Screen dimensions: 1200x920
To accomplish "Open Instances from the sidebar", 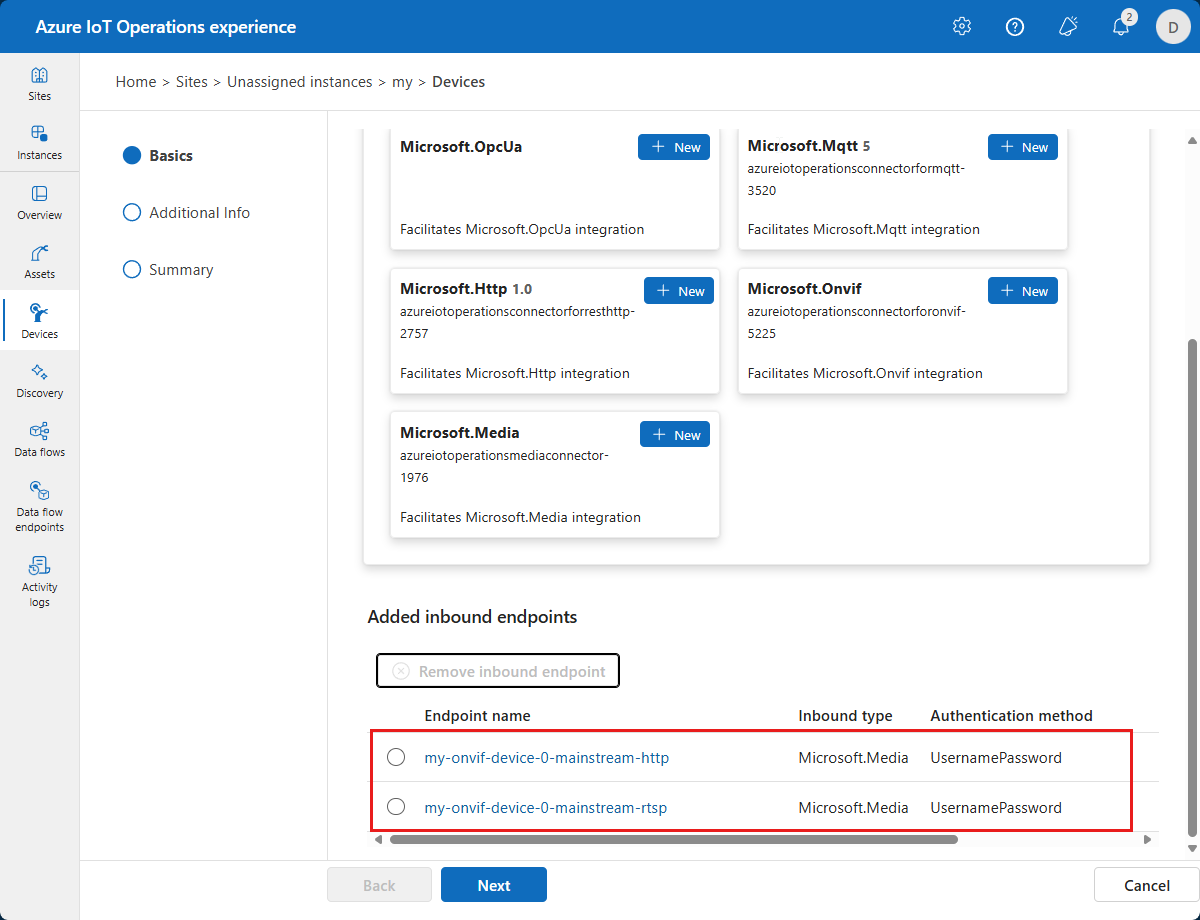I will 39,143.
